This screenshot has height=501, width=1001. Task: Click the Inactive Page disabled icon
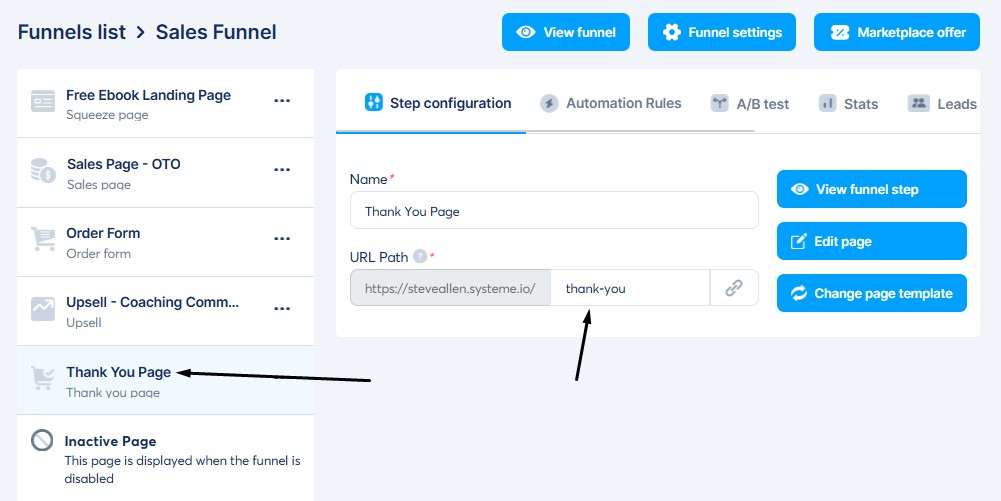42,441
